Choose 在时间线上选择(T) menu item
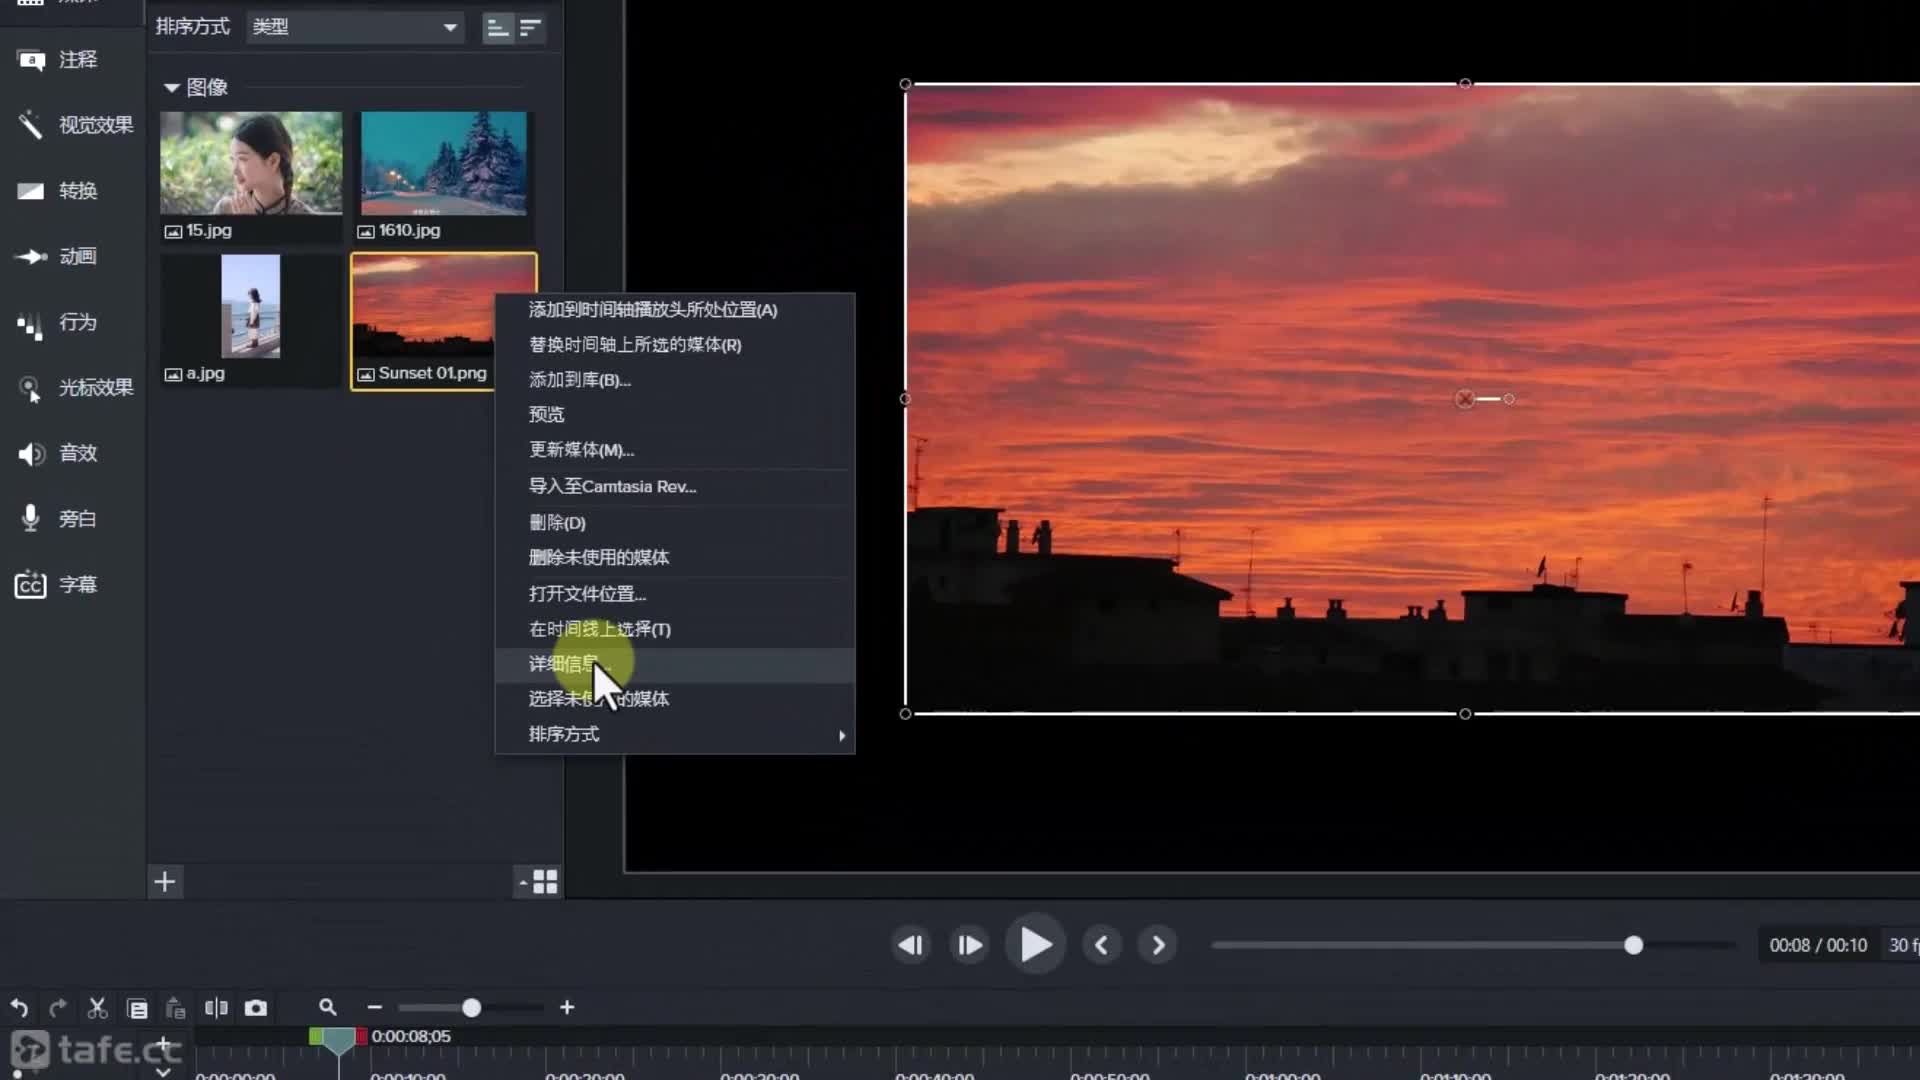This screenshot has width=1920, height=1080. (675, 629)
